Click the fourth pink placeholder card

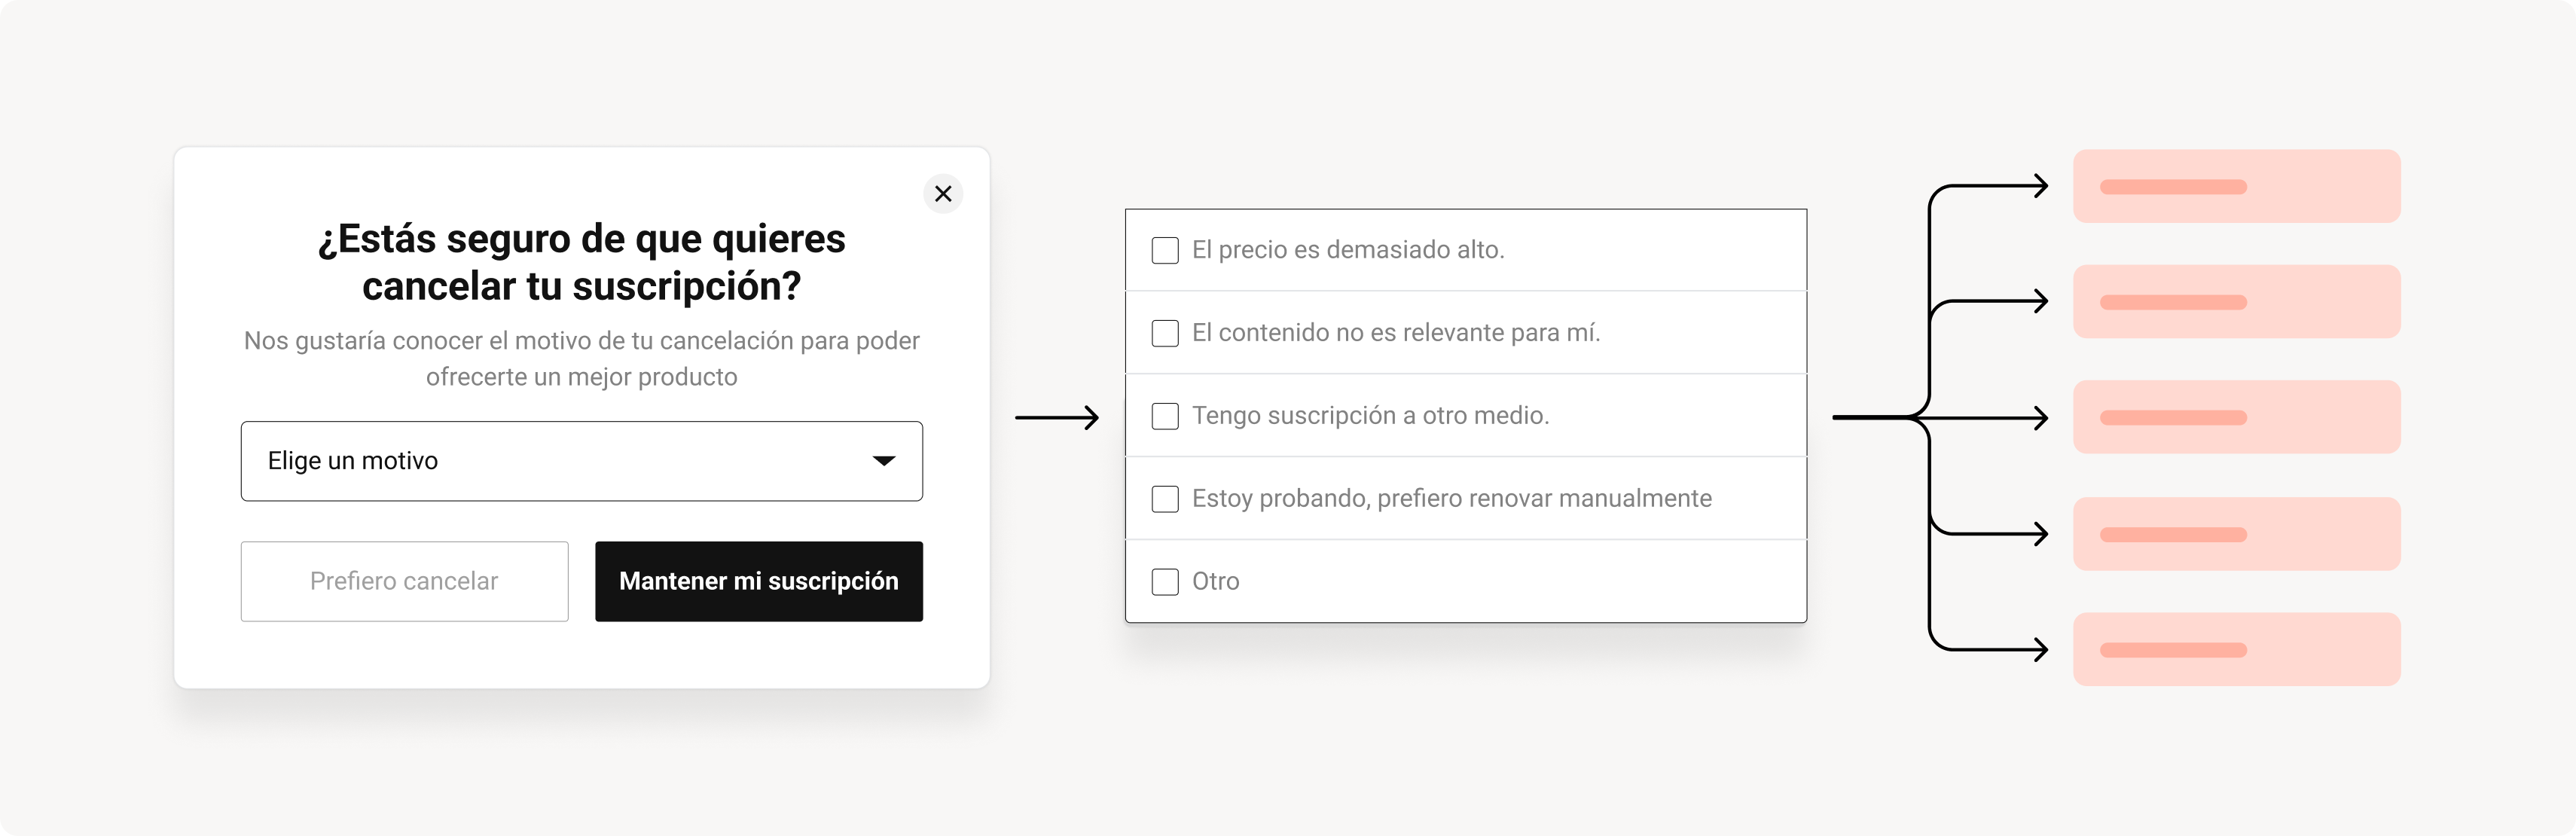coord(2236,533)
